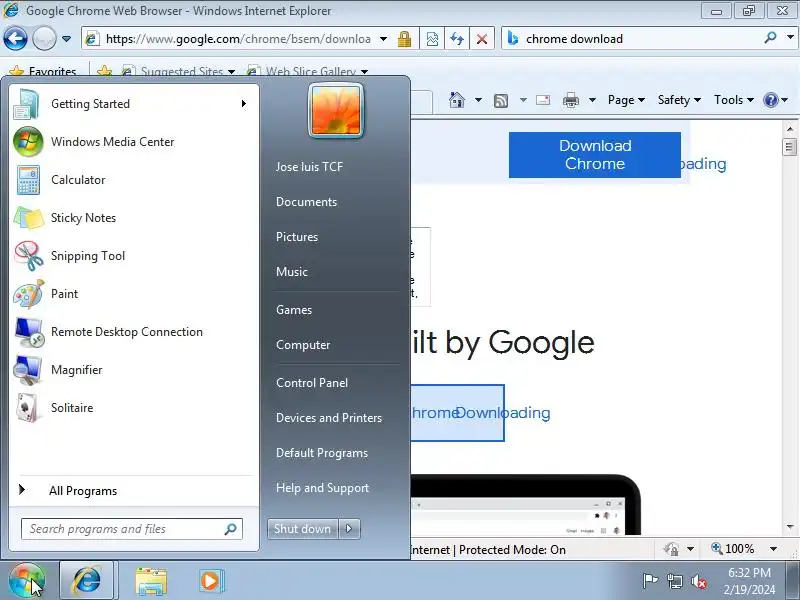Open Control Panel

pos(312,383)
